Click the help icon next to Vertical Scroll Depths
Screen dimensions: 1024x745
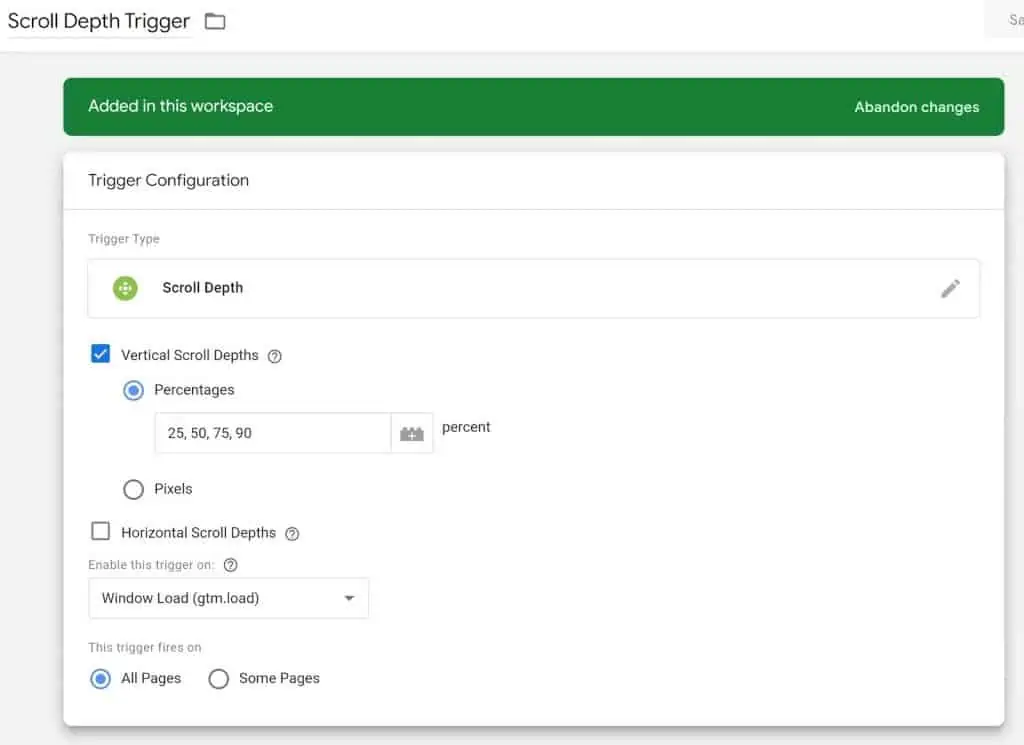tap(275, 356)
